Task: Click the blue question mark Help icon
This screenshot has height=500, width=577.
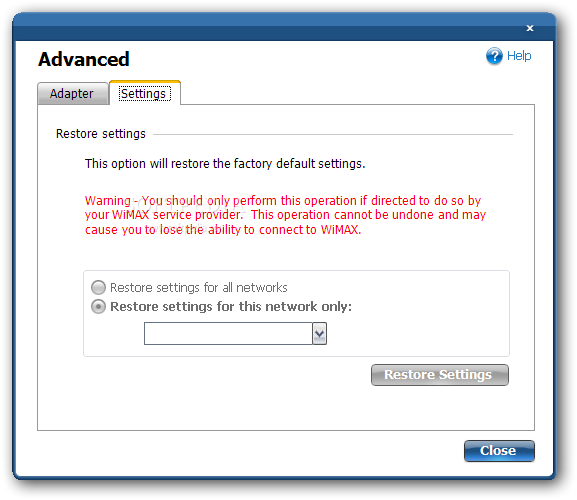Action: tap(494, 56)
